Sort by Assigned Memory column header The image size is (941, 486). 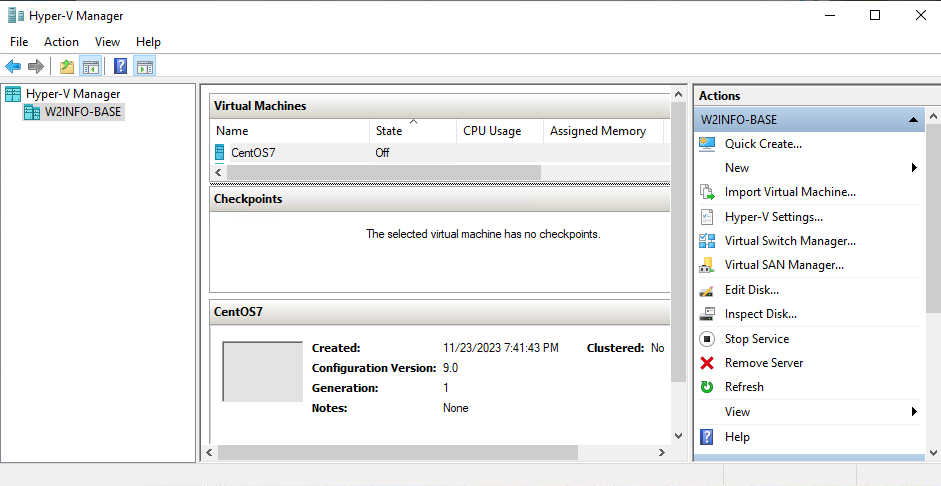coord(603,131)
